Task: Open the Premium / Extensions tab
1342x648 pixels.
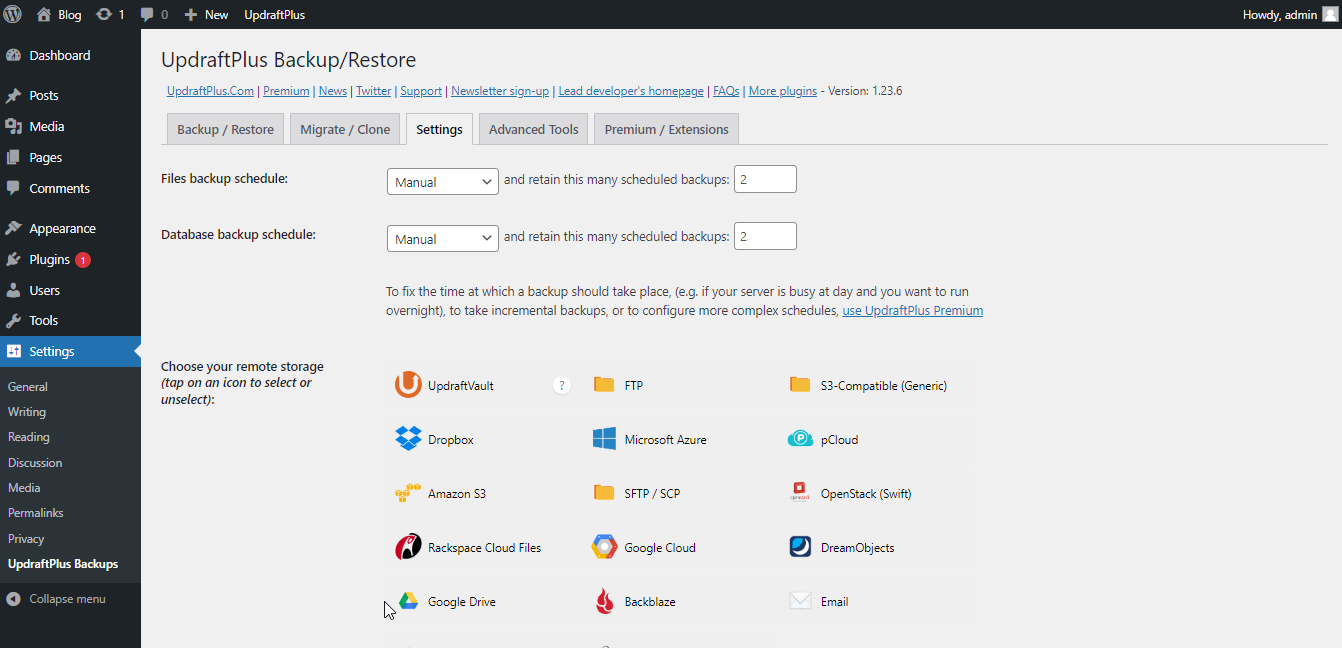Action: point(666,129)
